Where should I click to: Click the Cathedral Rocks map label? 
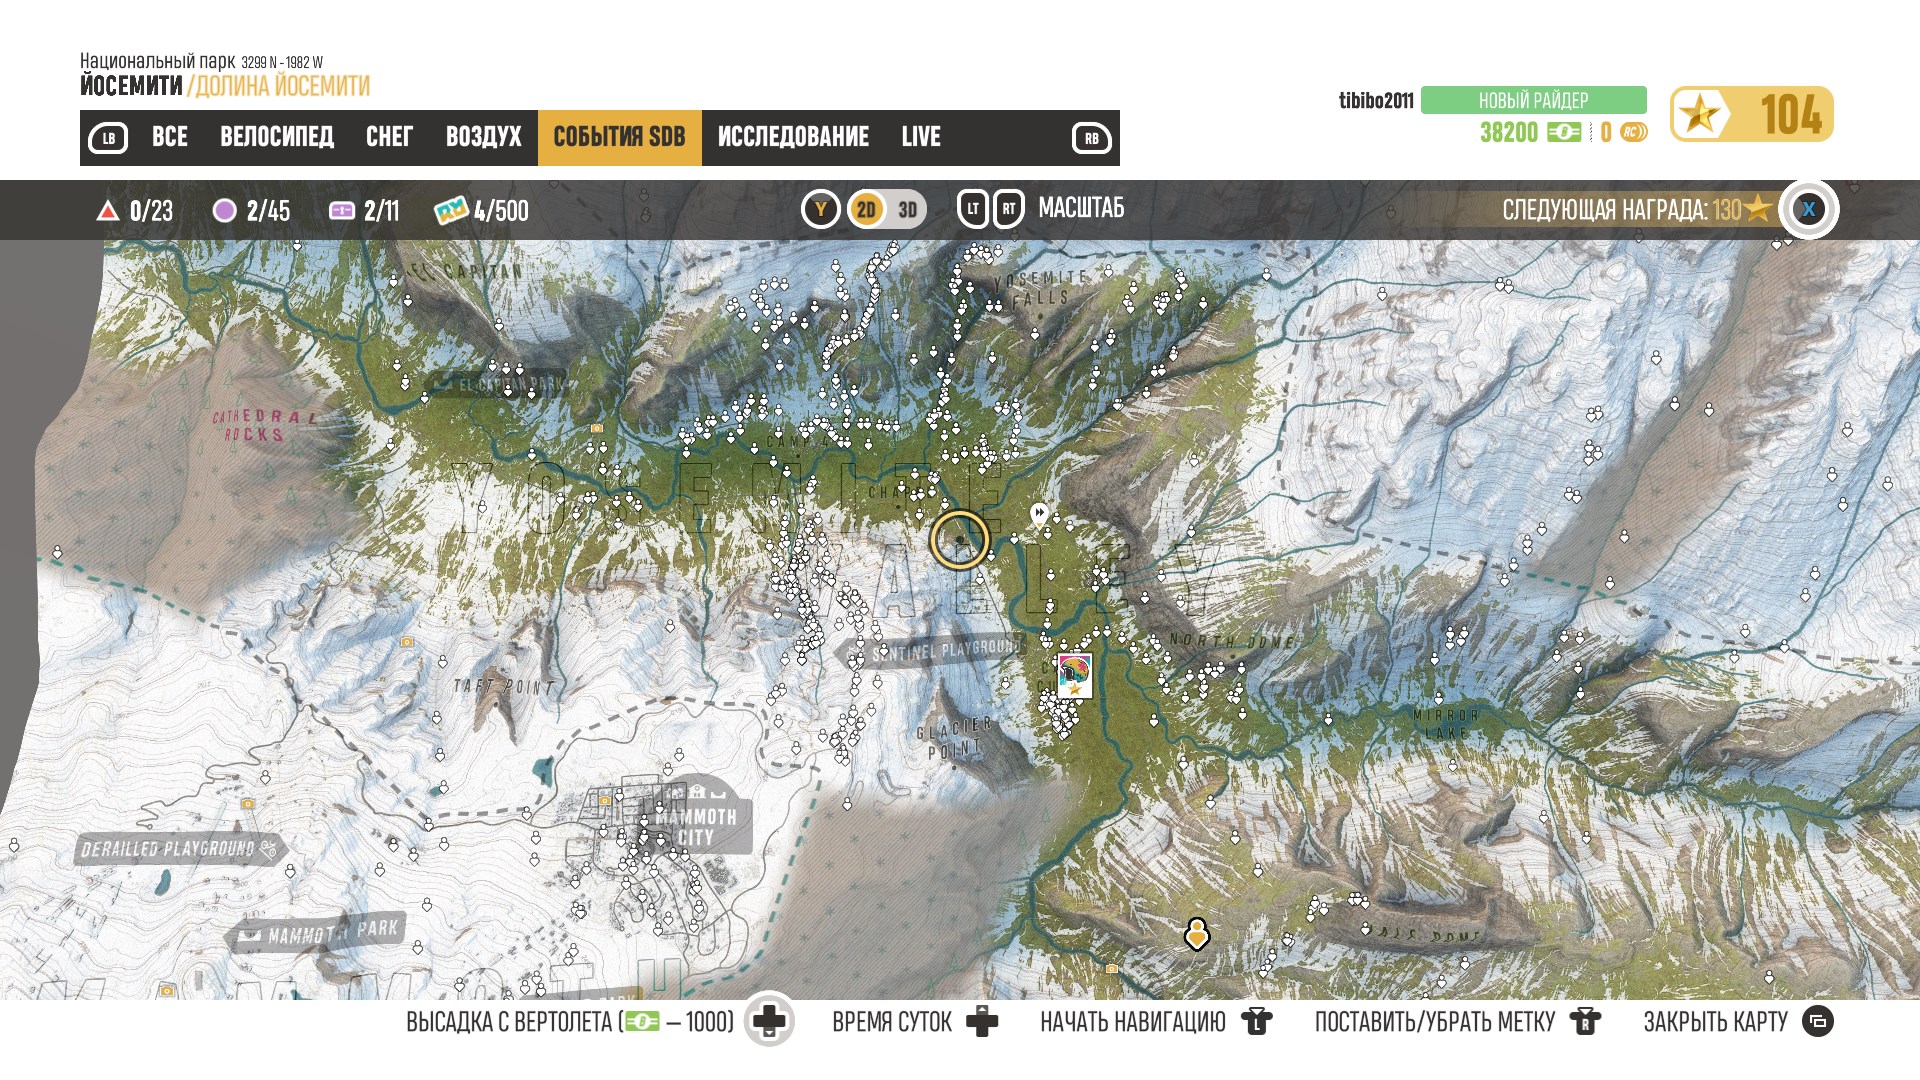point(263,426)
